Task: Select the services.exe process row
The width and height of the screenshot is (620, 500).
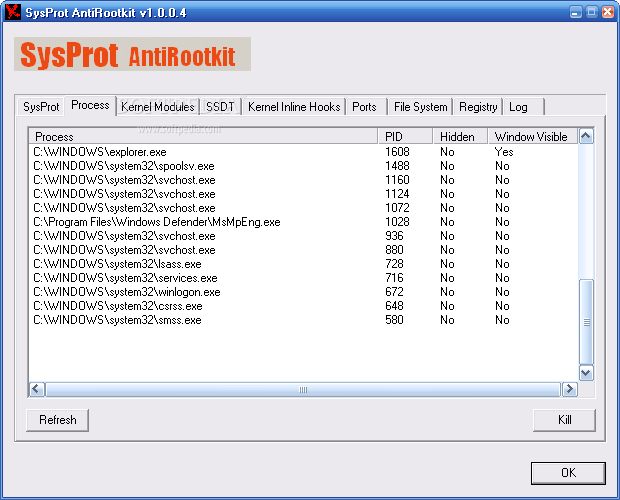Action: pyautogui.click(x=303, y=278)
